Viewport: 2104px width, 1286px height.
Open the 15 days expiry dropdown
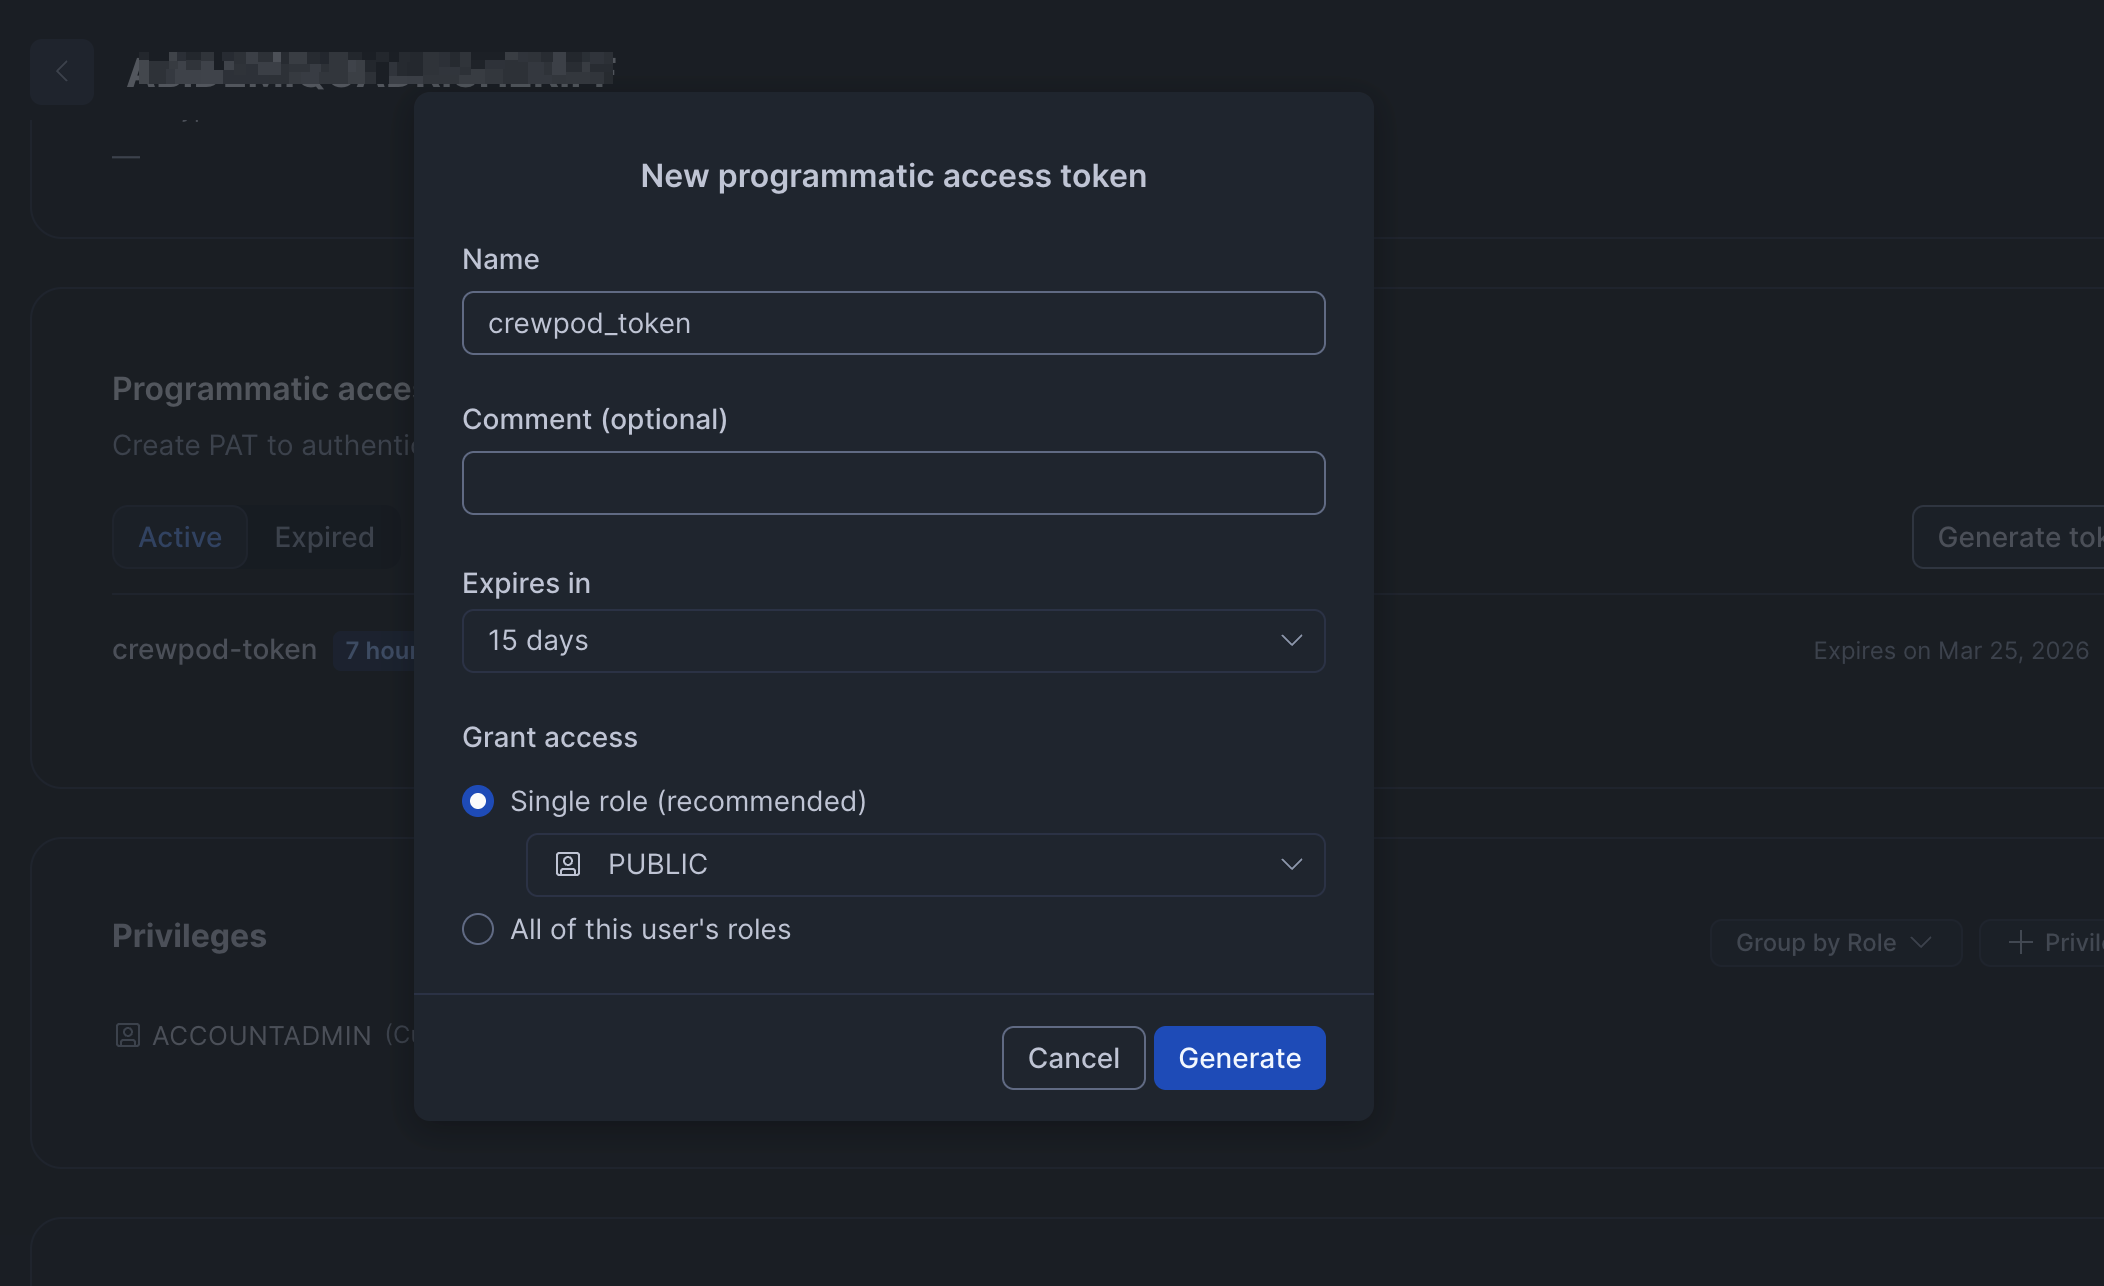coord(892,640)
